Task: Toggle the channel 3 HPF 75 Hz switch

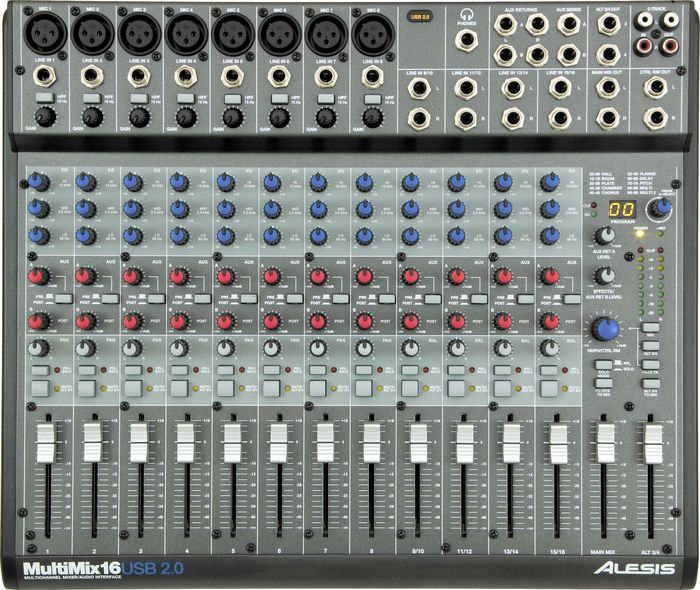Action: (x=139, y=98)
